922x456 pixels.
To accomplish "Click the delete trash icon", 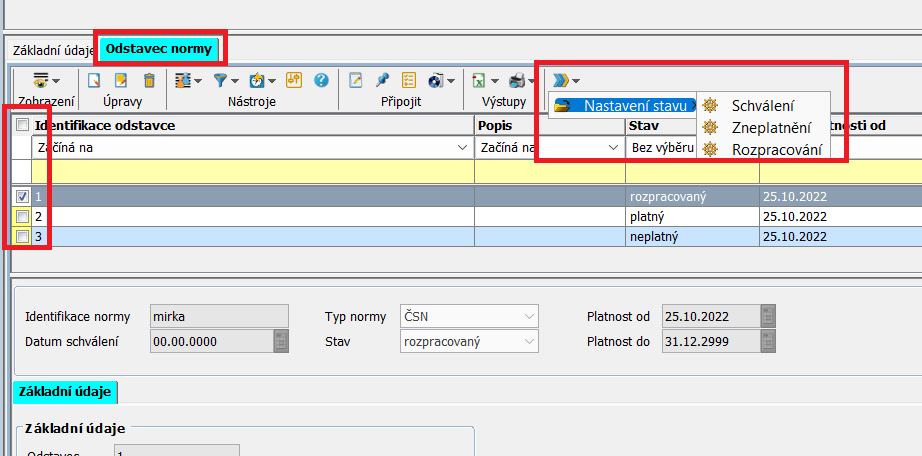I will point(149,80).
